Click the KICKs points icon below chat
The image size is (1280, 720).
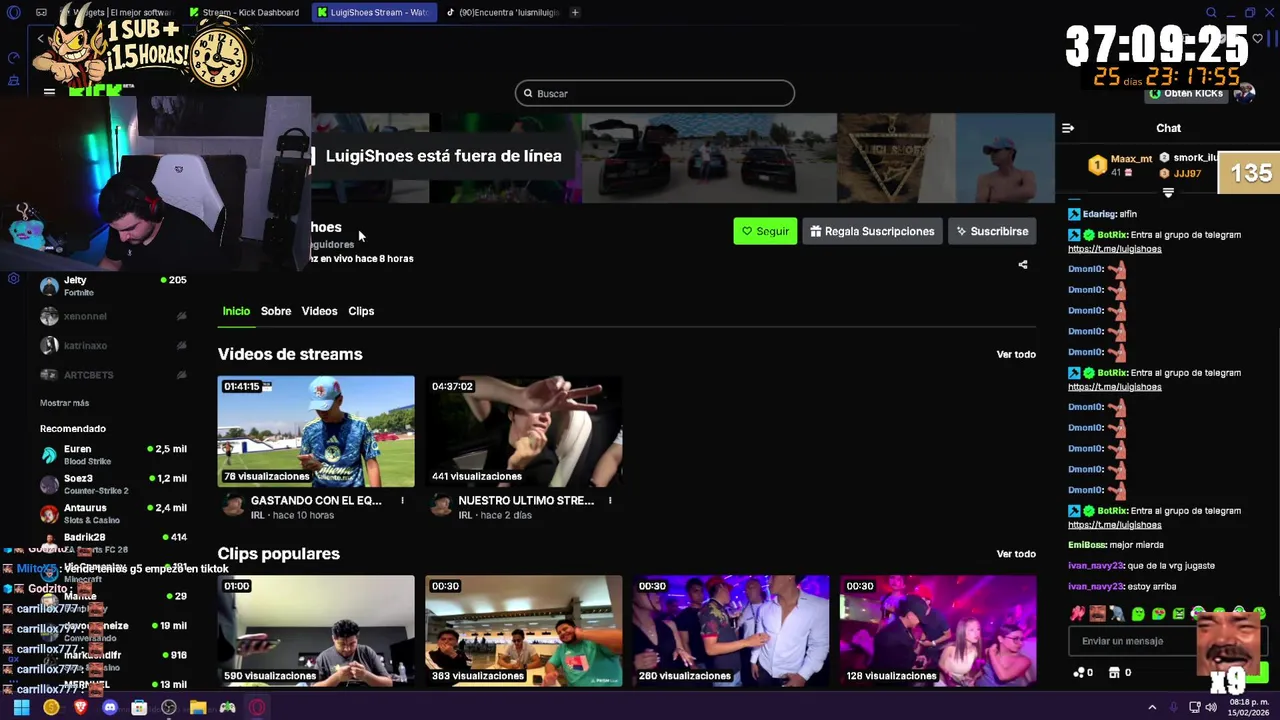coord(1078,673)
